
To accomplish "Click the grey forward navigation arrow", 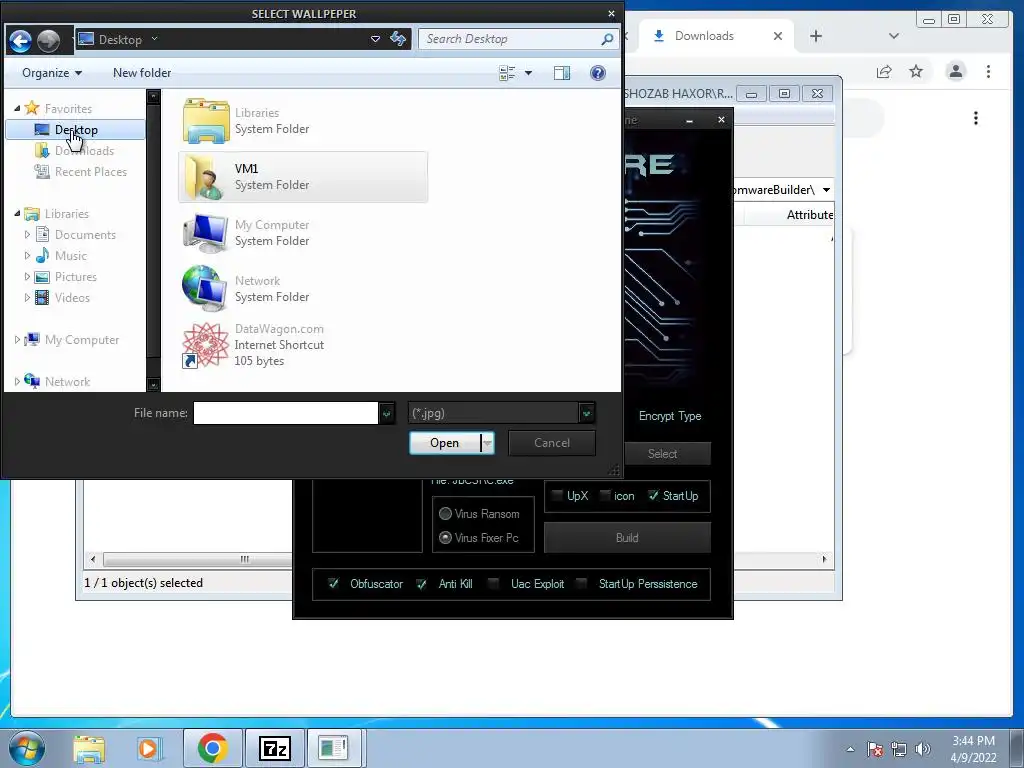I will point(48,40).
